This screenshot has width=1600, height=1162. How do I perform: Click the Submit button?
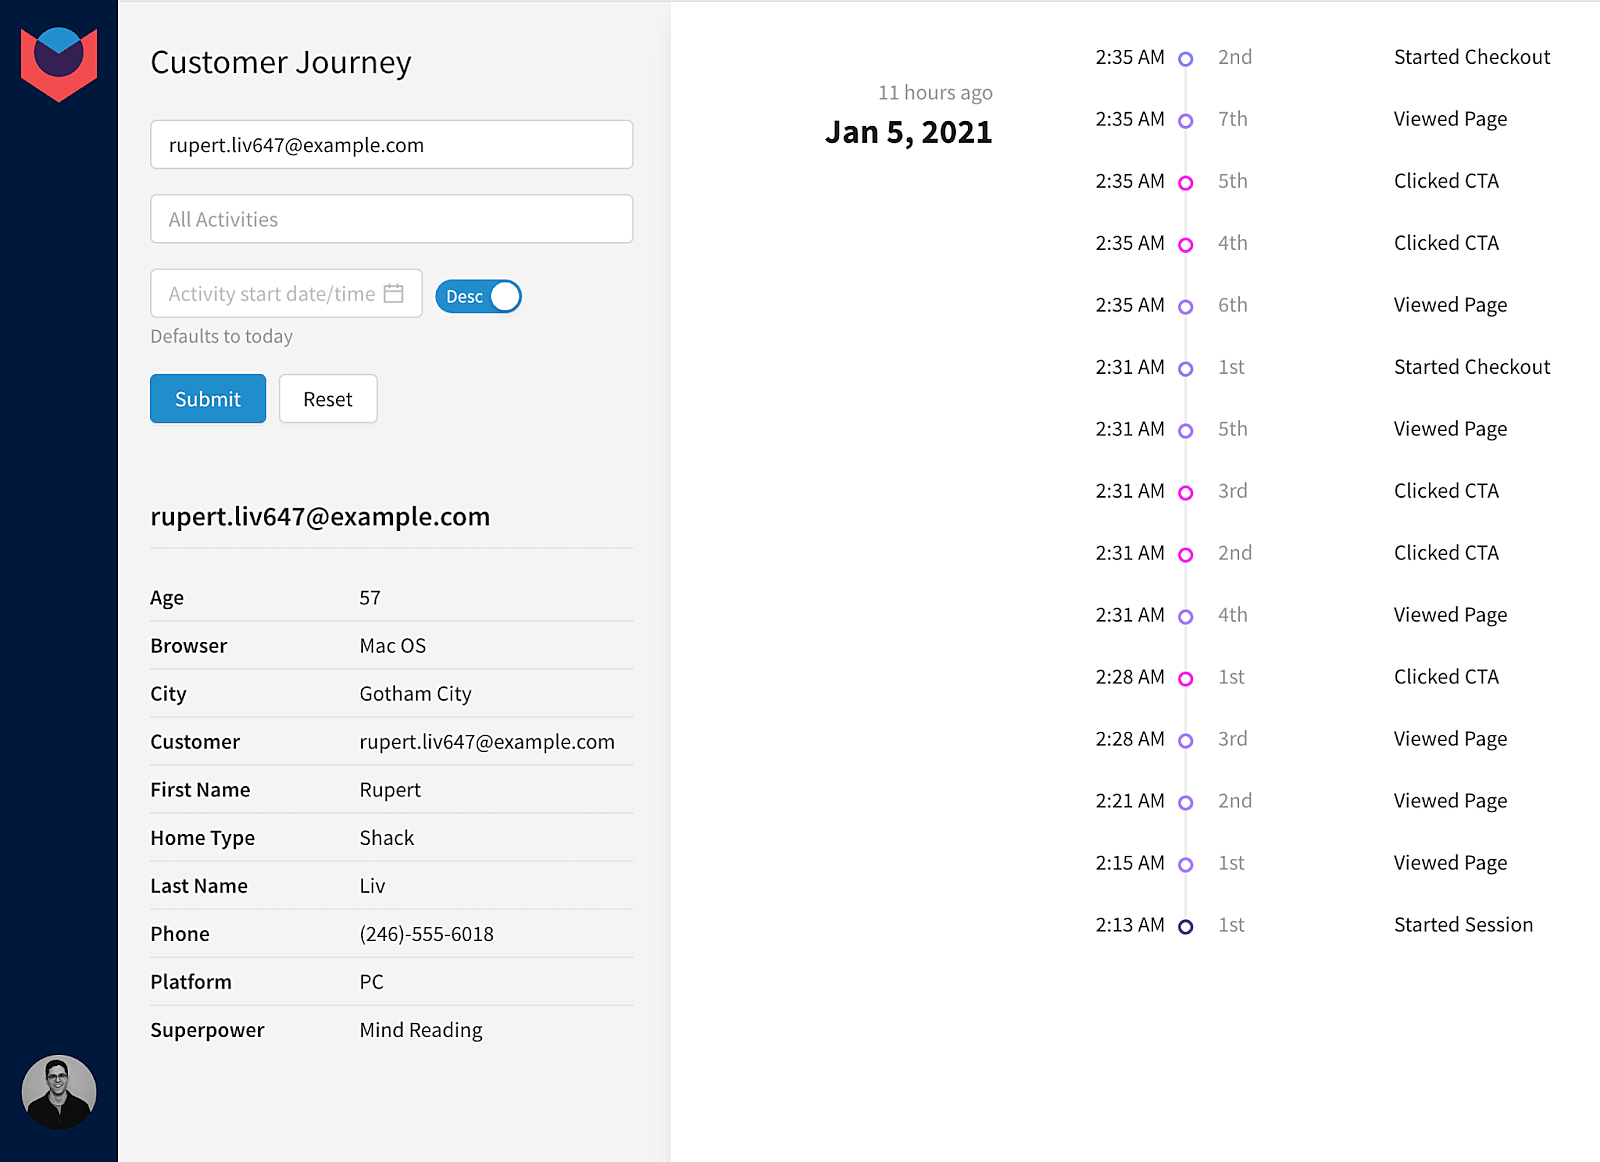[x=208, y=399]
